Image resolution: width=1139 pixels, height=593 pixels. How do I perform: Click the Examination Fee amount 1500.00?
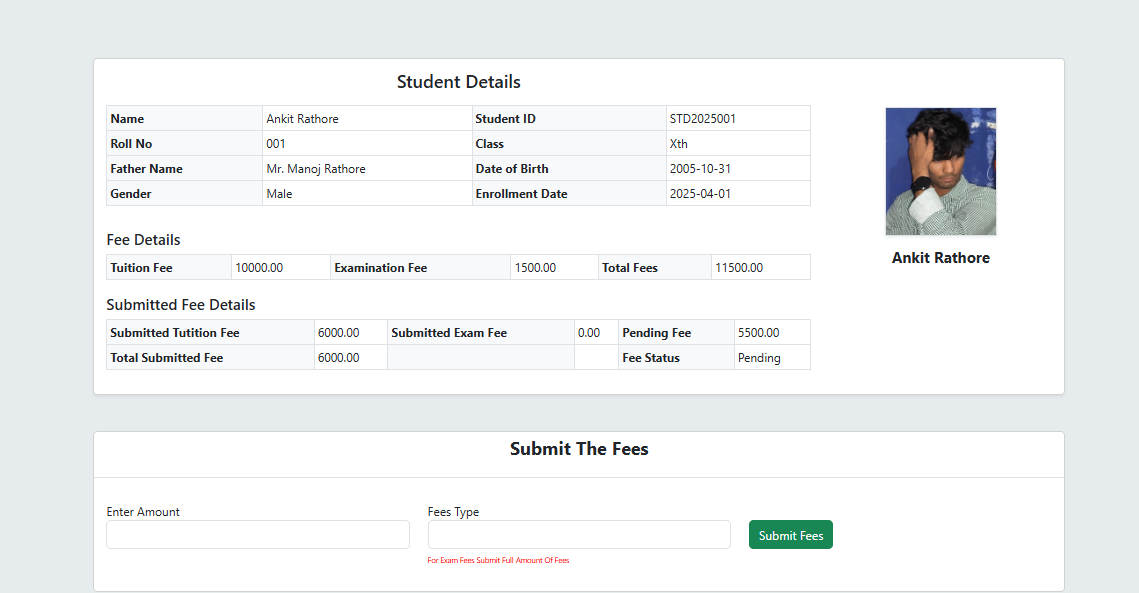click(535, 268)
